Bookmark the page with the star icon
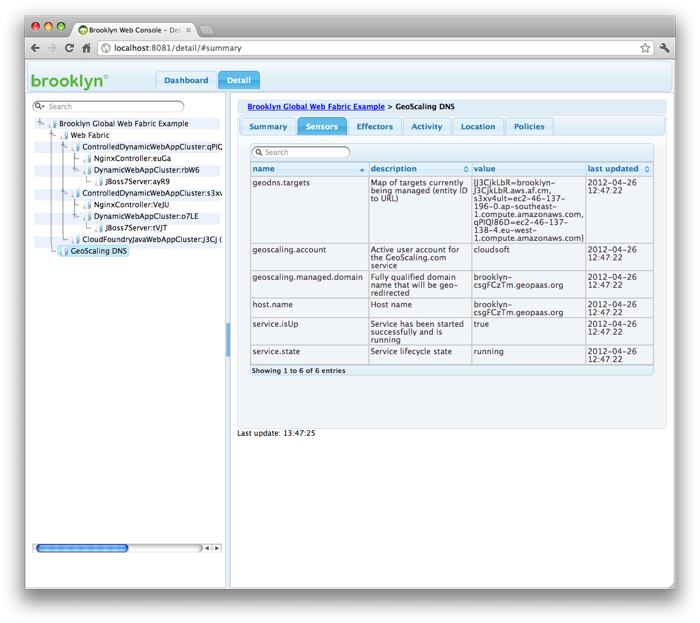 (x=645, y=47)
